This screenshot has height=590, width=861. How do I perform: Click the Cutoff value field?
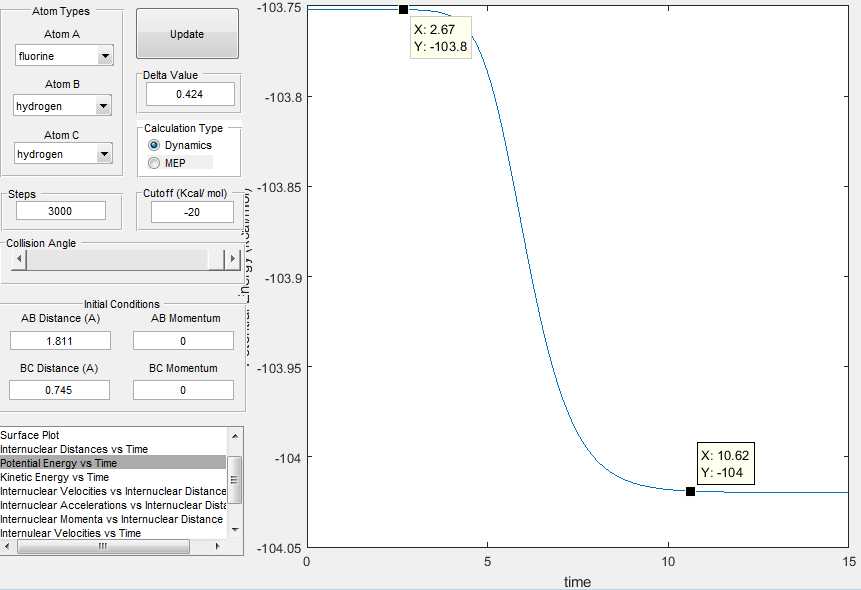[x=192, y=212]
